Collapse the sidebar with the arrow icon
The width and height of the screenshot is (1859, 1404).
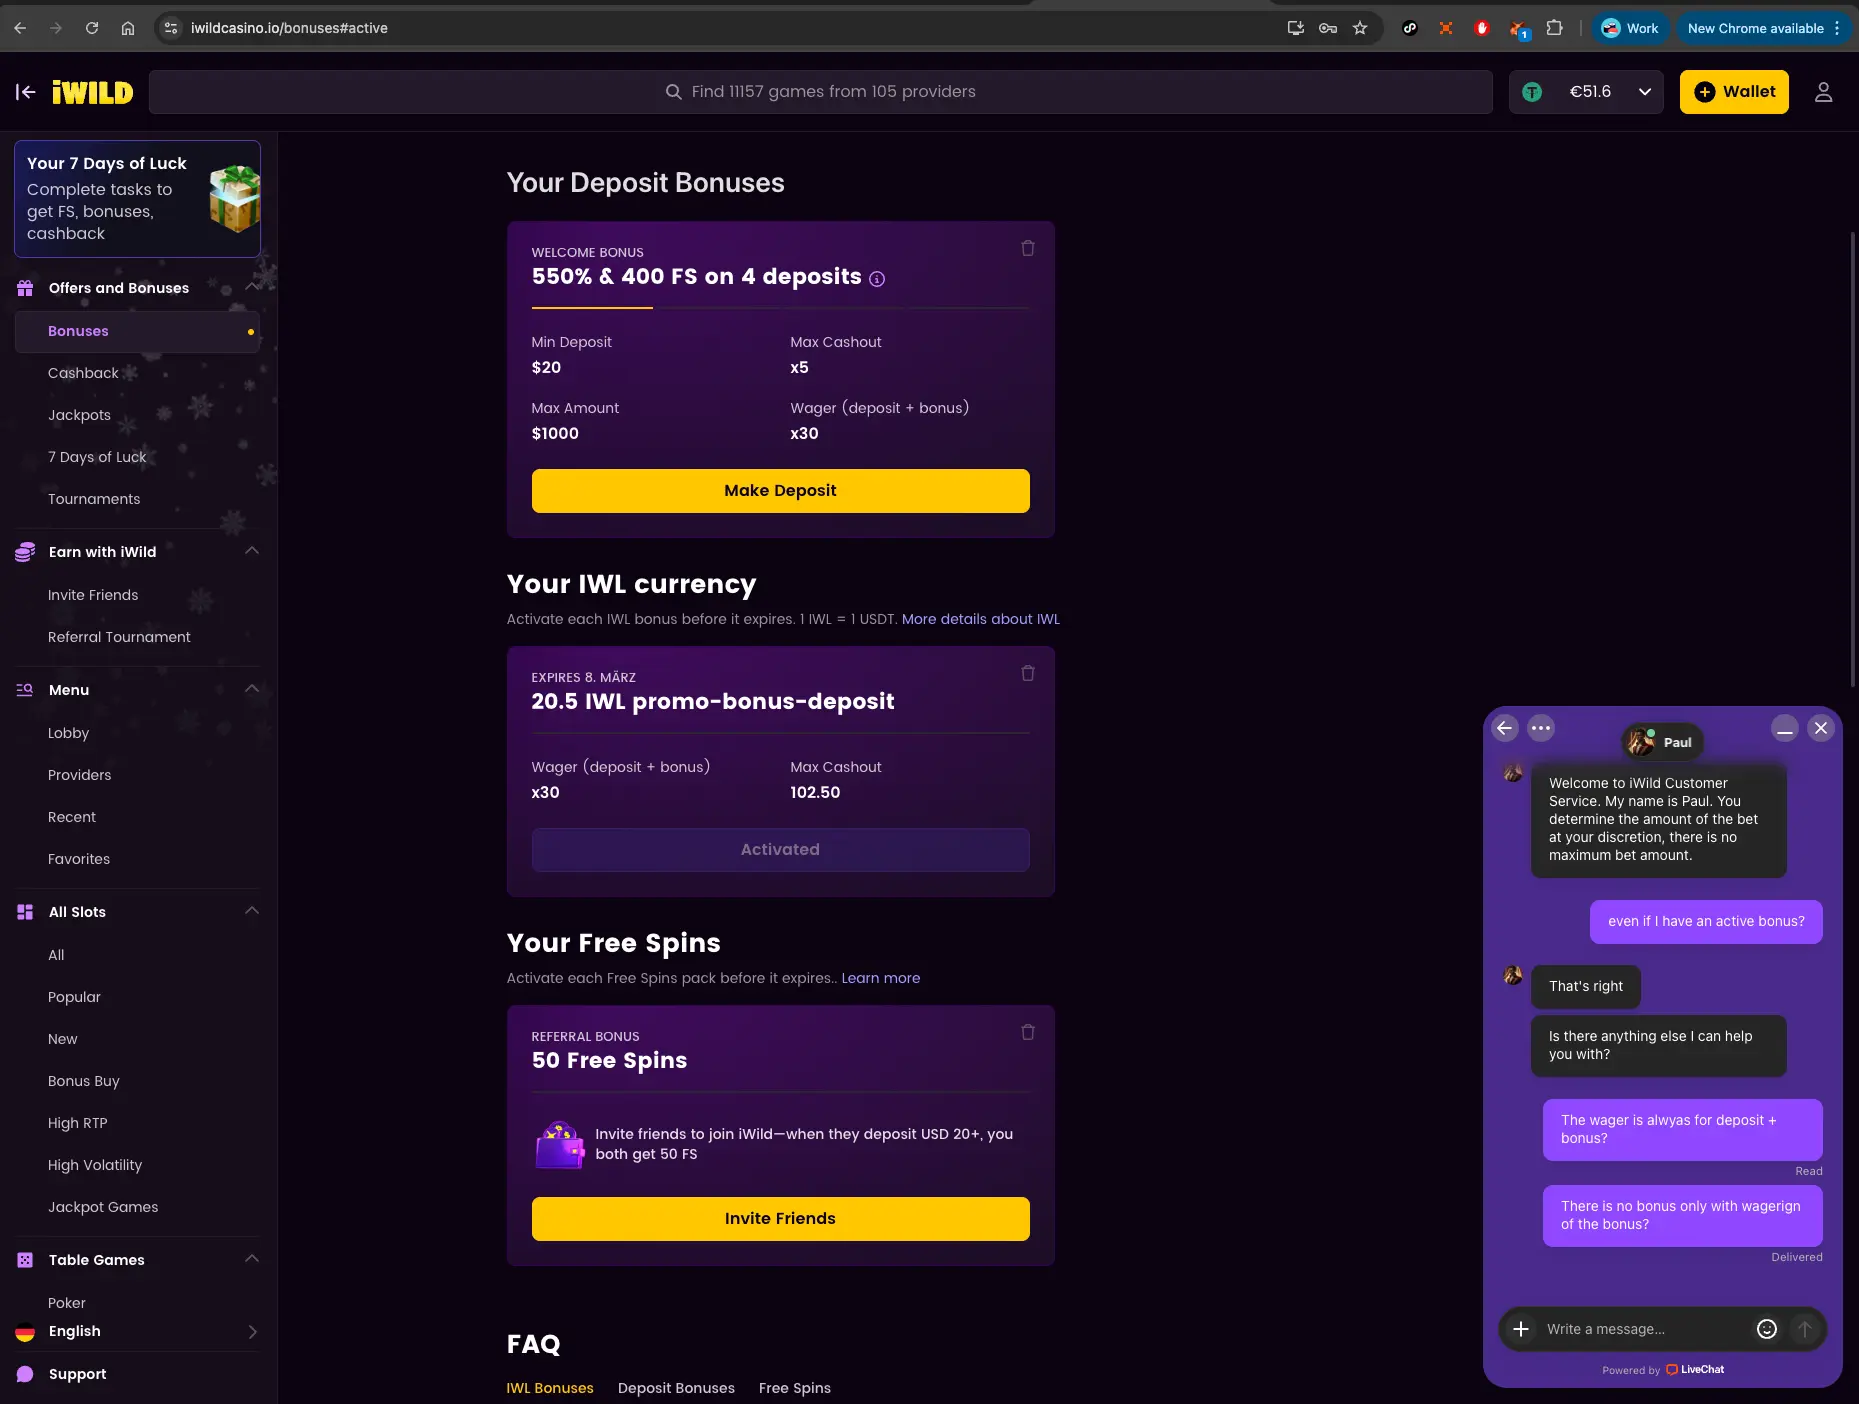(25, 92)
